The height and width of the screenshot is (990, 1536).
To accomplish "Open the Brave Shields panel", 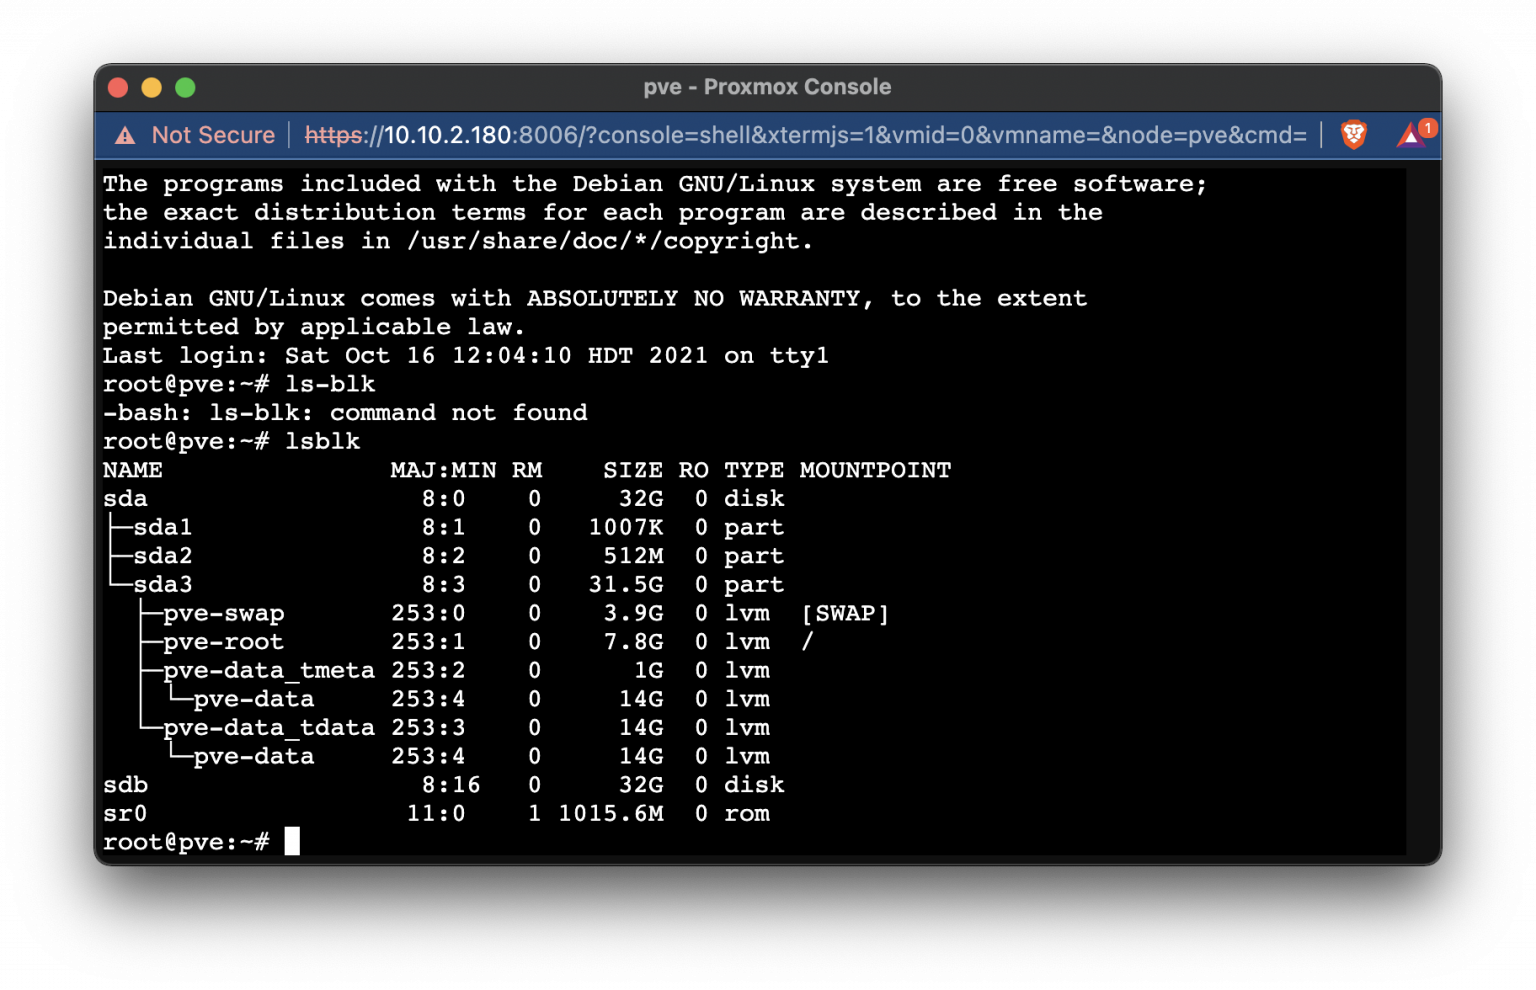I will 1355,134.
